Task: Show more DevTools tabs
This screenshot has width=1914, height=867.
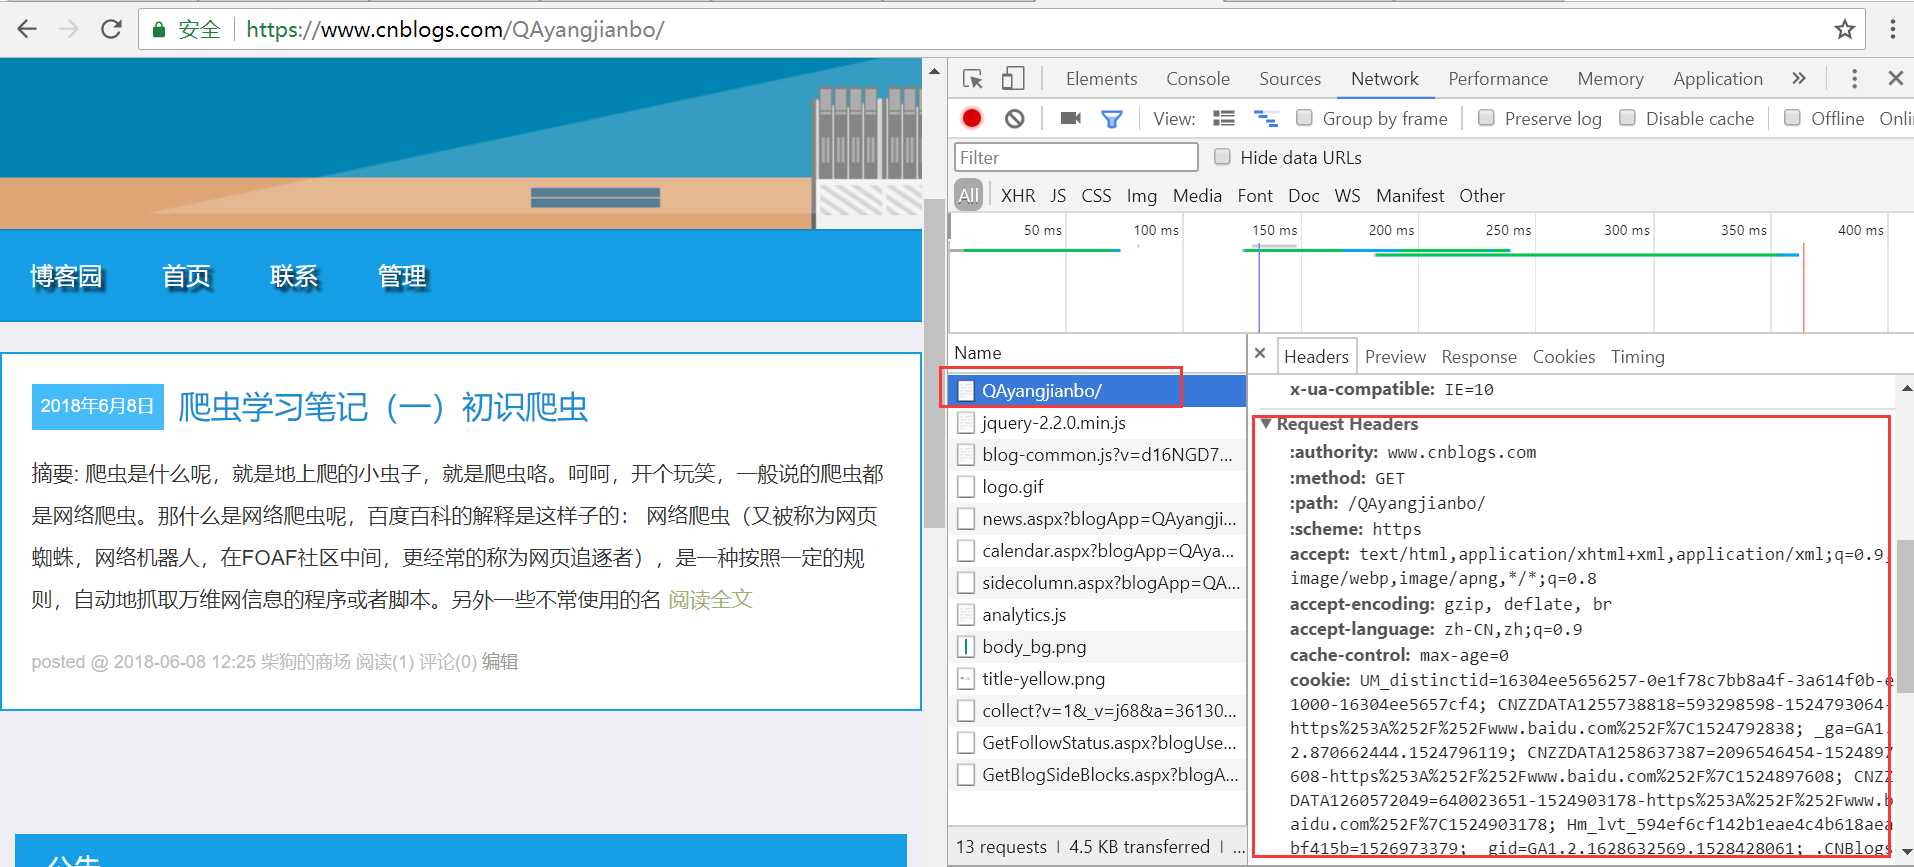Action: click(1799, 78)
